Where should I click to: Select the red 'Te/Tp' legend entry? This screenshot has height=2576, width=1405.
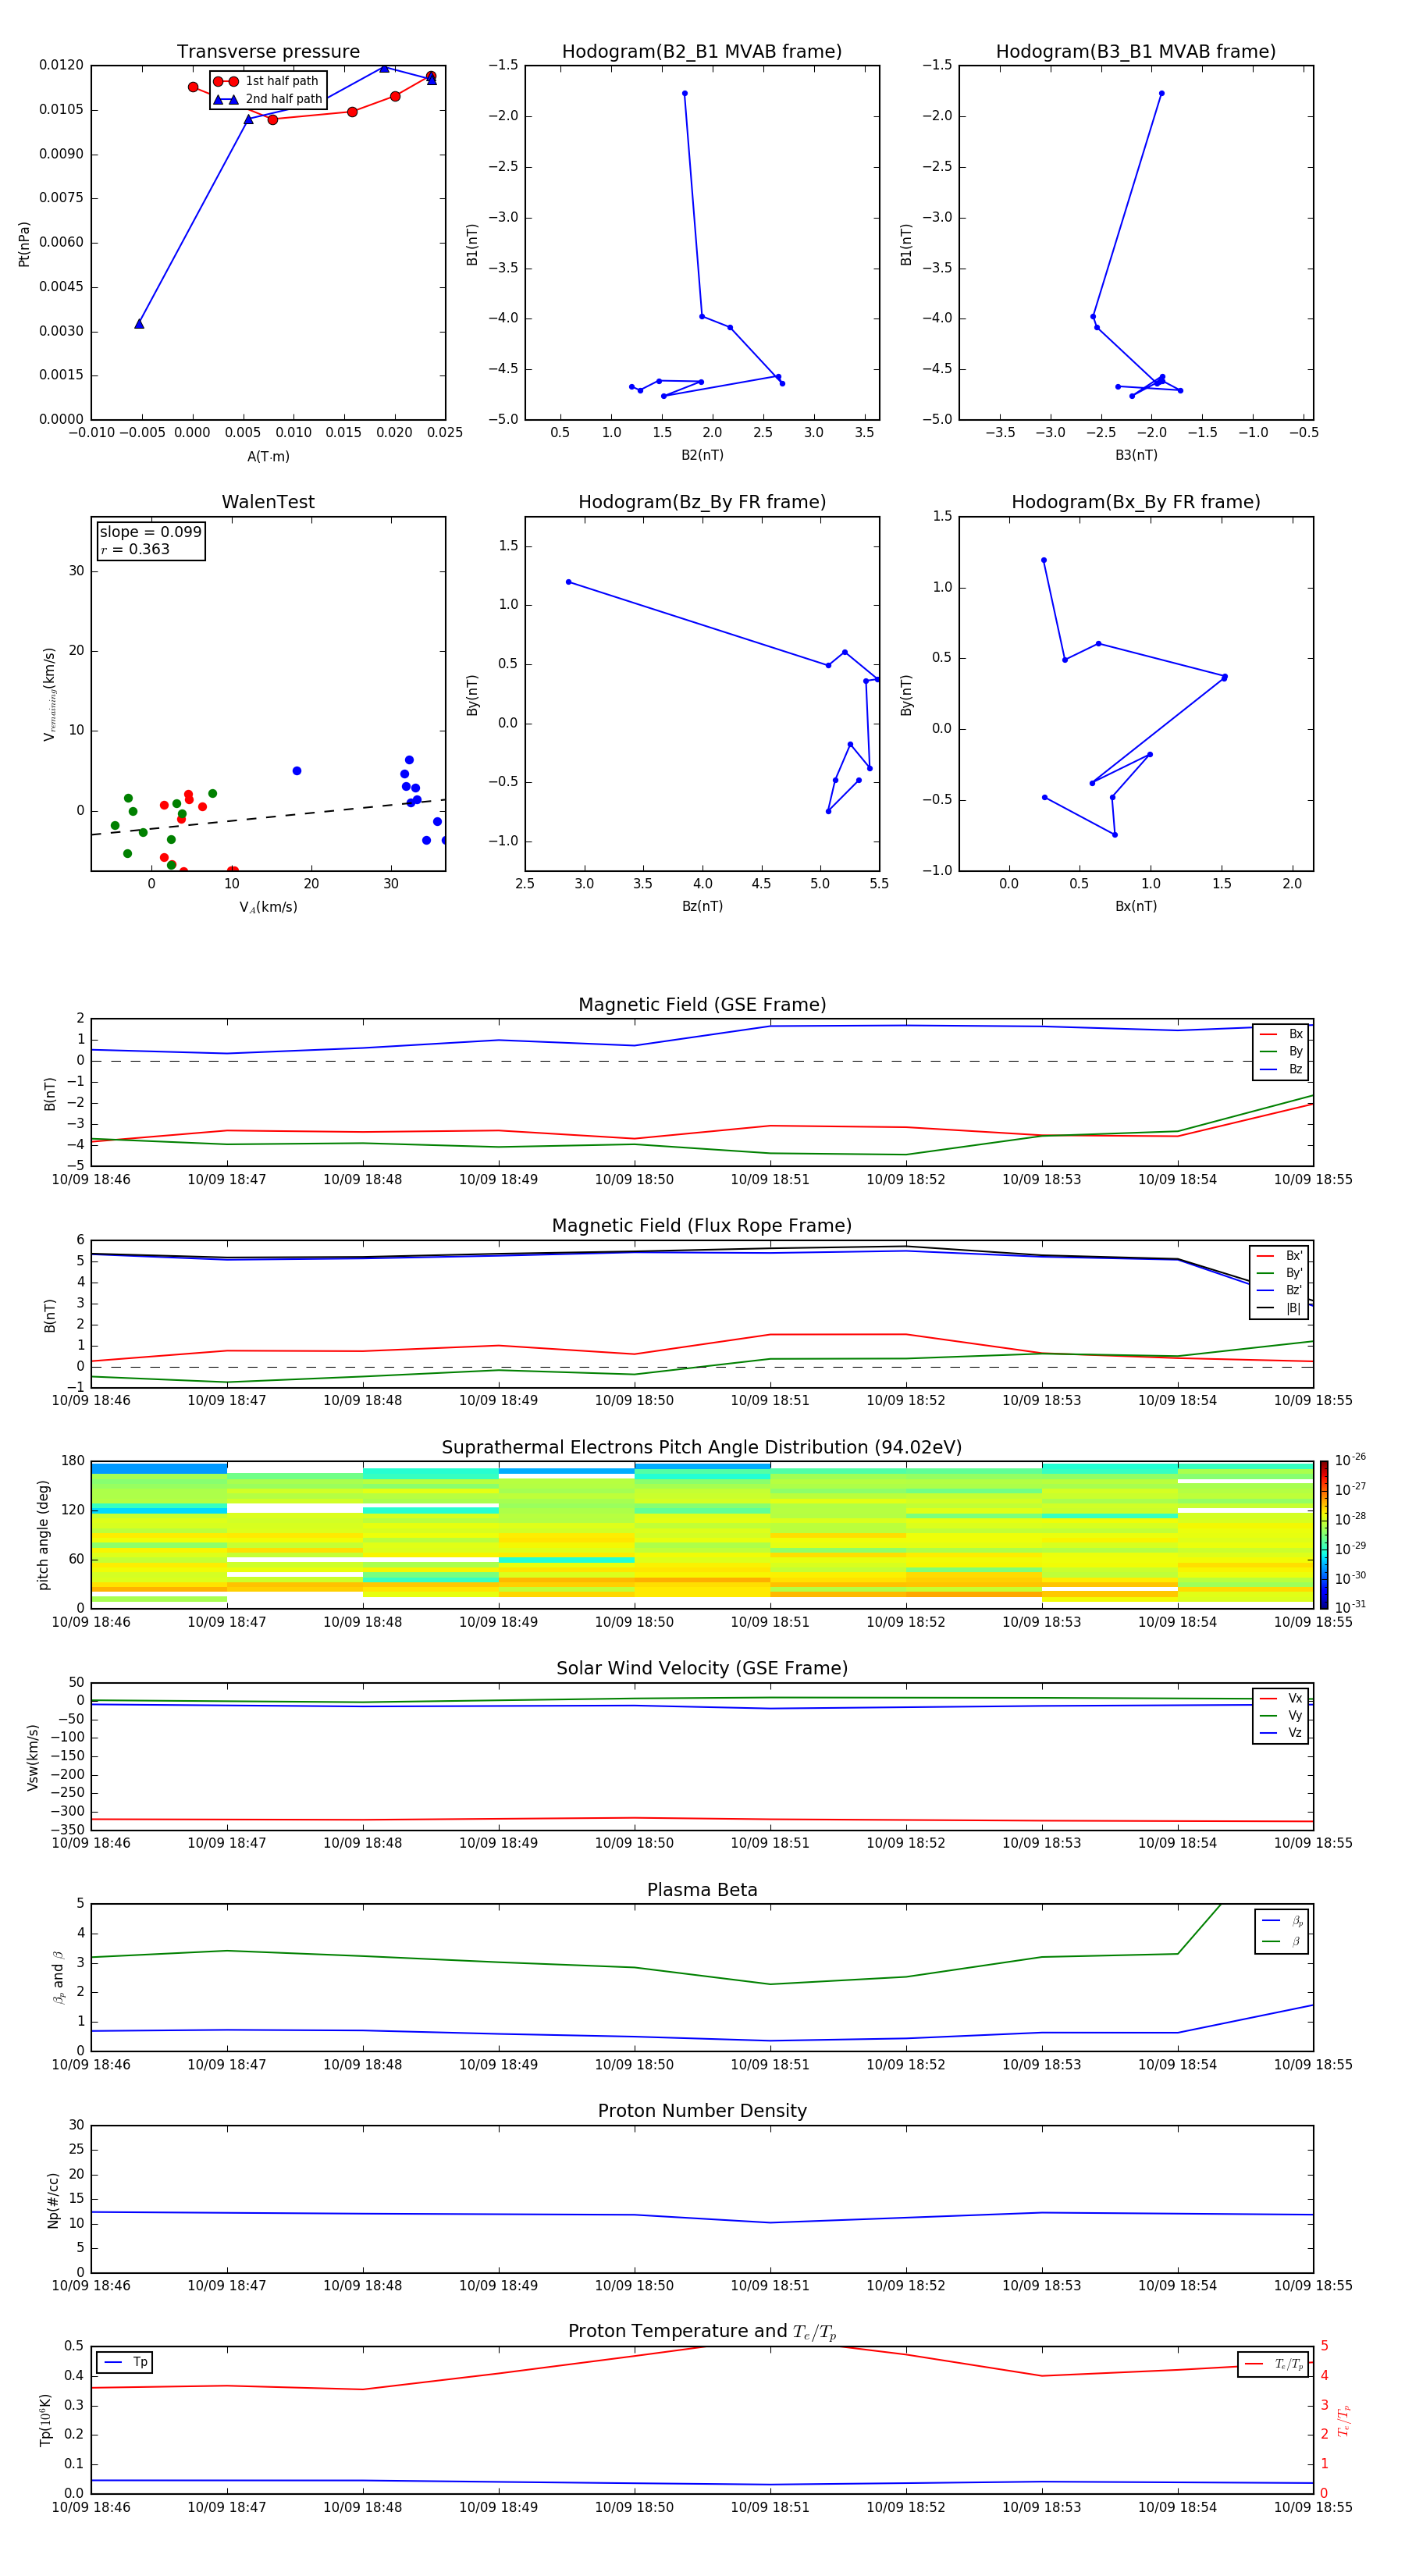tap(1273, 2364)
